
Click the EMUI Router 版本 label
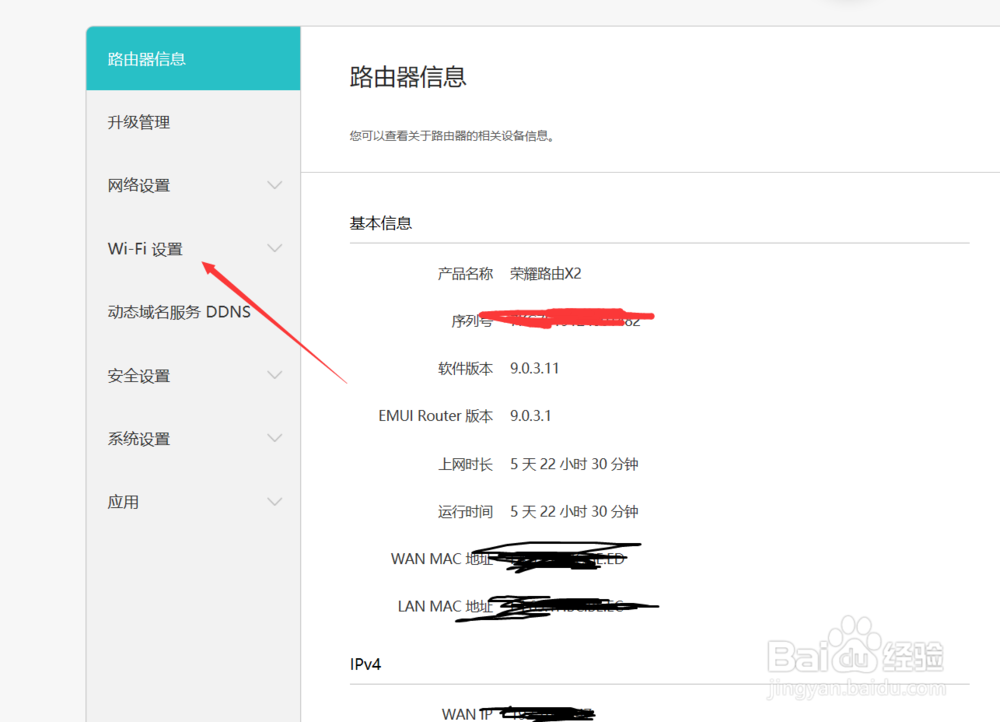point(436,416)
